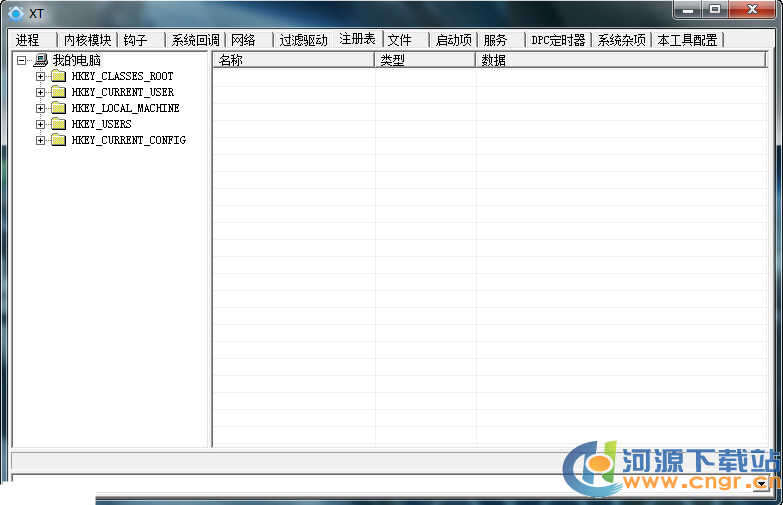This screenshot has width=783, height=505.
Task: Expand the HKEY_CLASSES_ROOT key
Action: click(x=40, y=76)
